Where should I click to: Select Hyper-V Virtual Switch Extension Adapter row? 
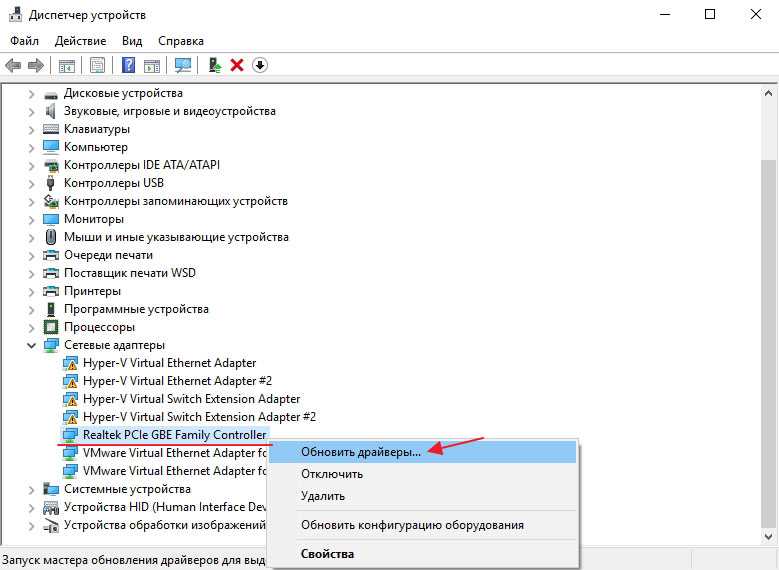click(x=191, y=399)
